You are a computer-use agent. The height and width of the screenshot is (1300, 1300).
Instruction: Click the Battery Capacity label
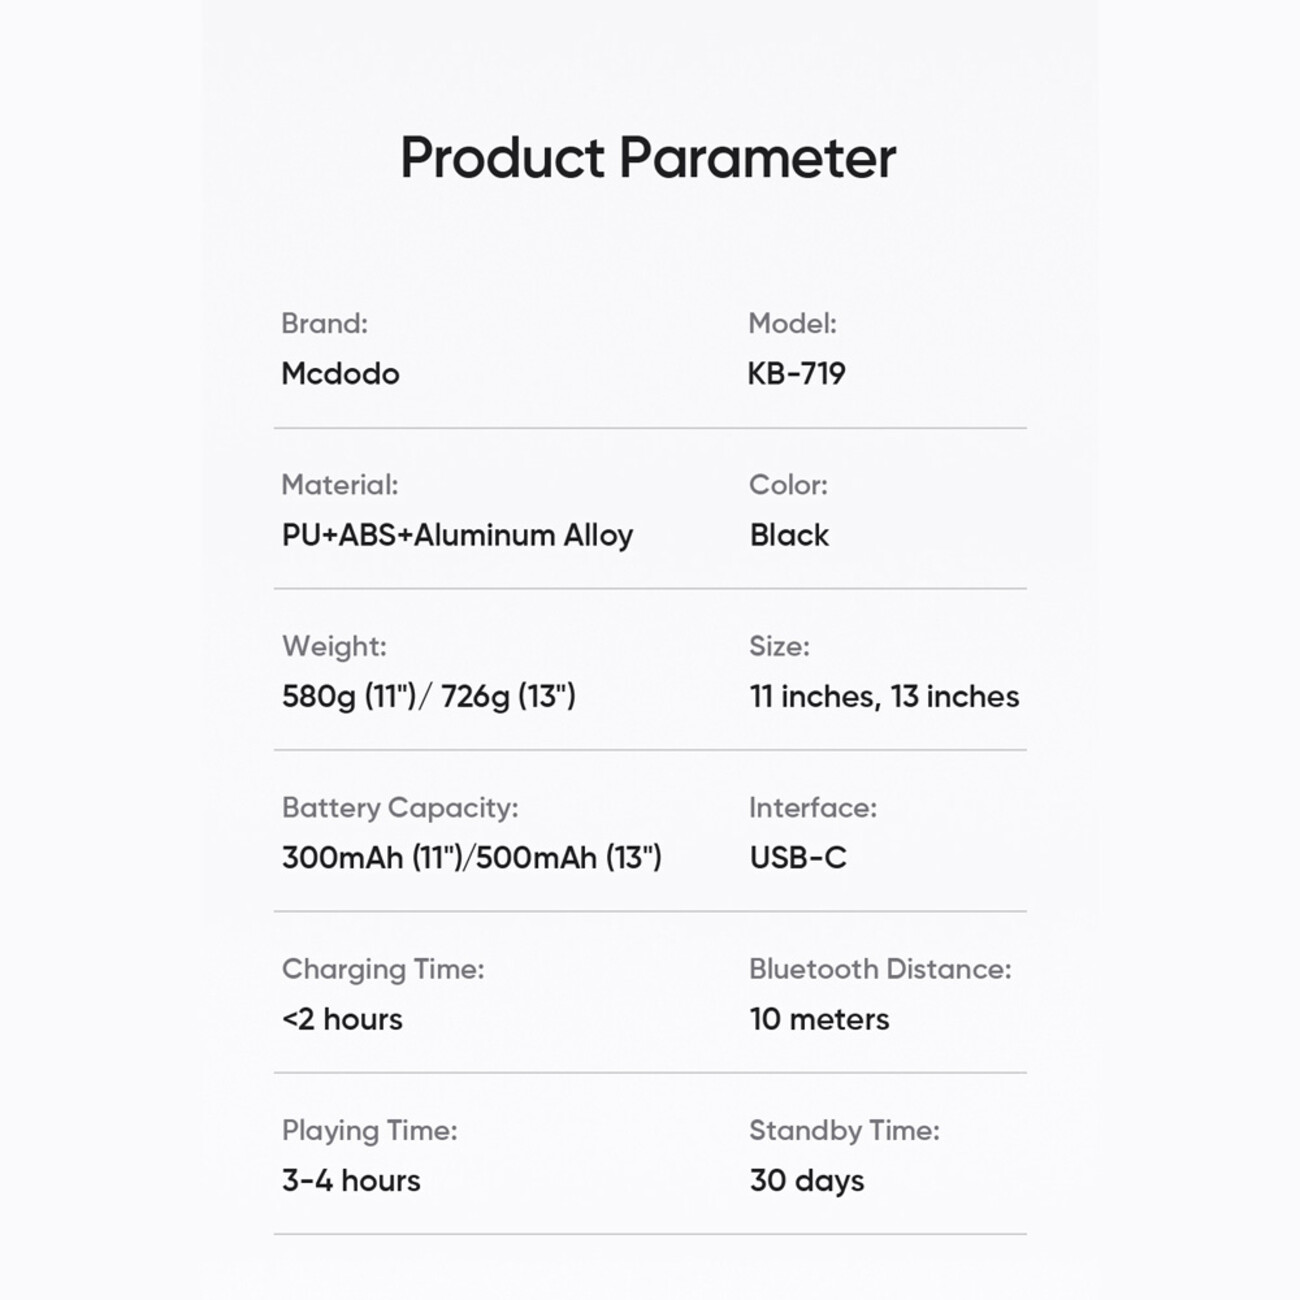click(400, 807)
